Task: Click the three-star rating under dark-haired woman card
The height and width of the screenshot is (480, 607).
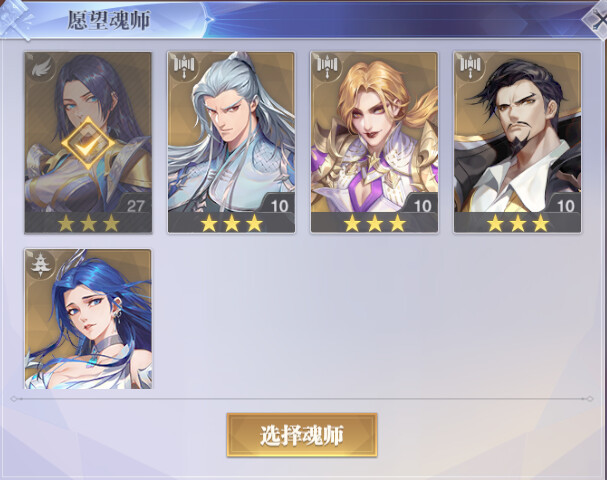Action: click(x=88, y=223)
